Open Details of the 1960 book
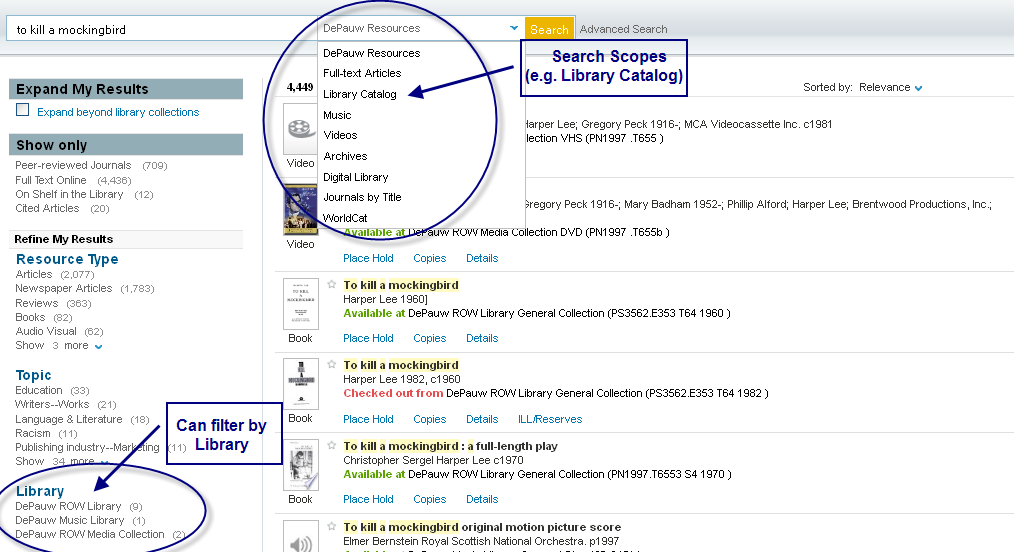The height and width of the screenshot is (552, 1014). click(482, 338)
